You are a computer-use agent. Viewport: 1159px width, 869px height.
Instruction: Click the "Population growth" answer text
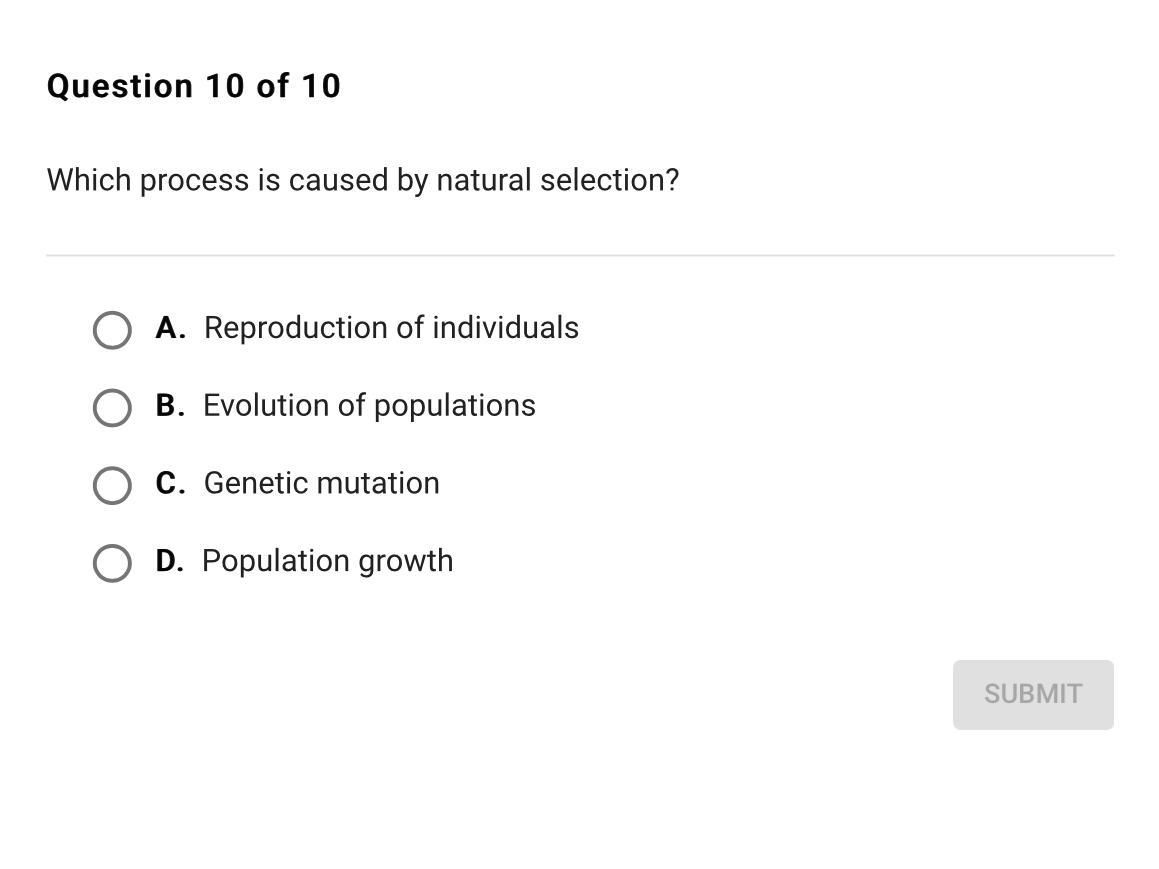(327, 561)
